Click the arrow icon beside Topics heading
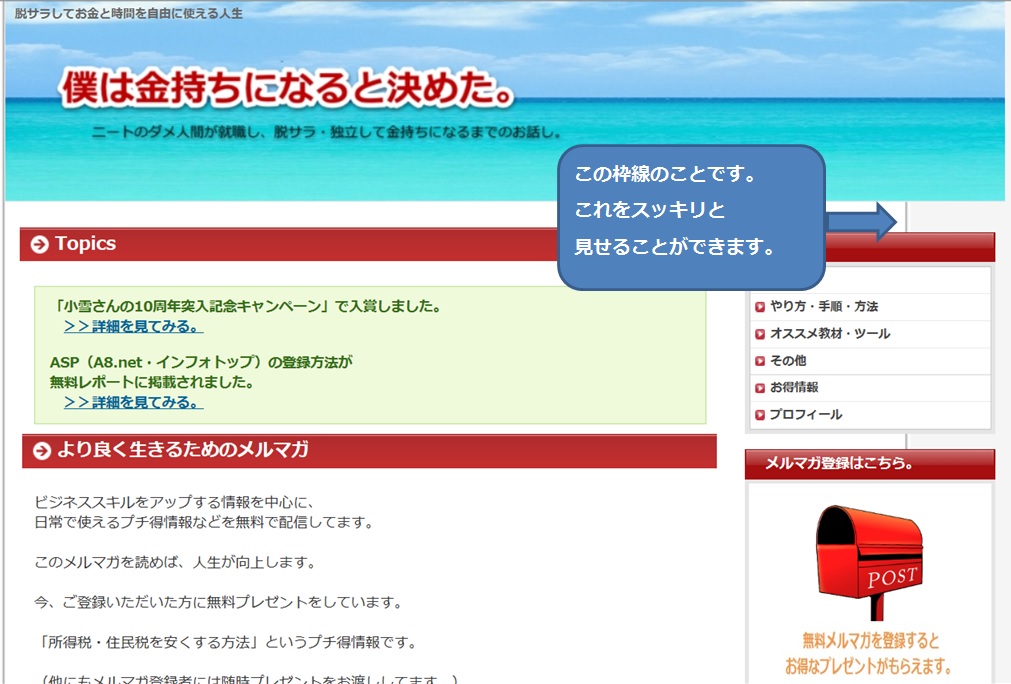 coord(39,245)
